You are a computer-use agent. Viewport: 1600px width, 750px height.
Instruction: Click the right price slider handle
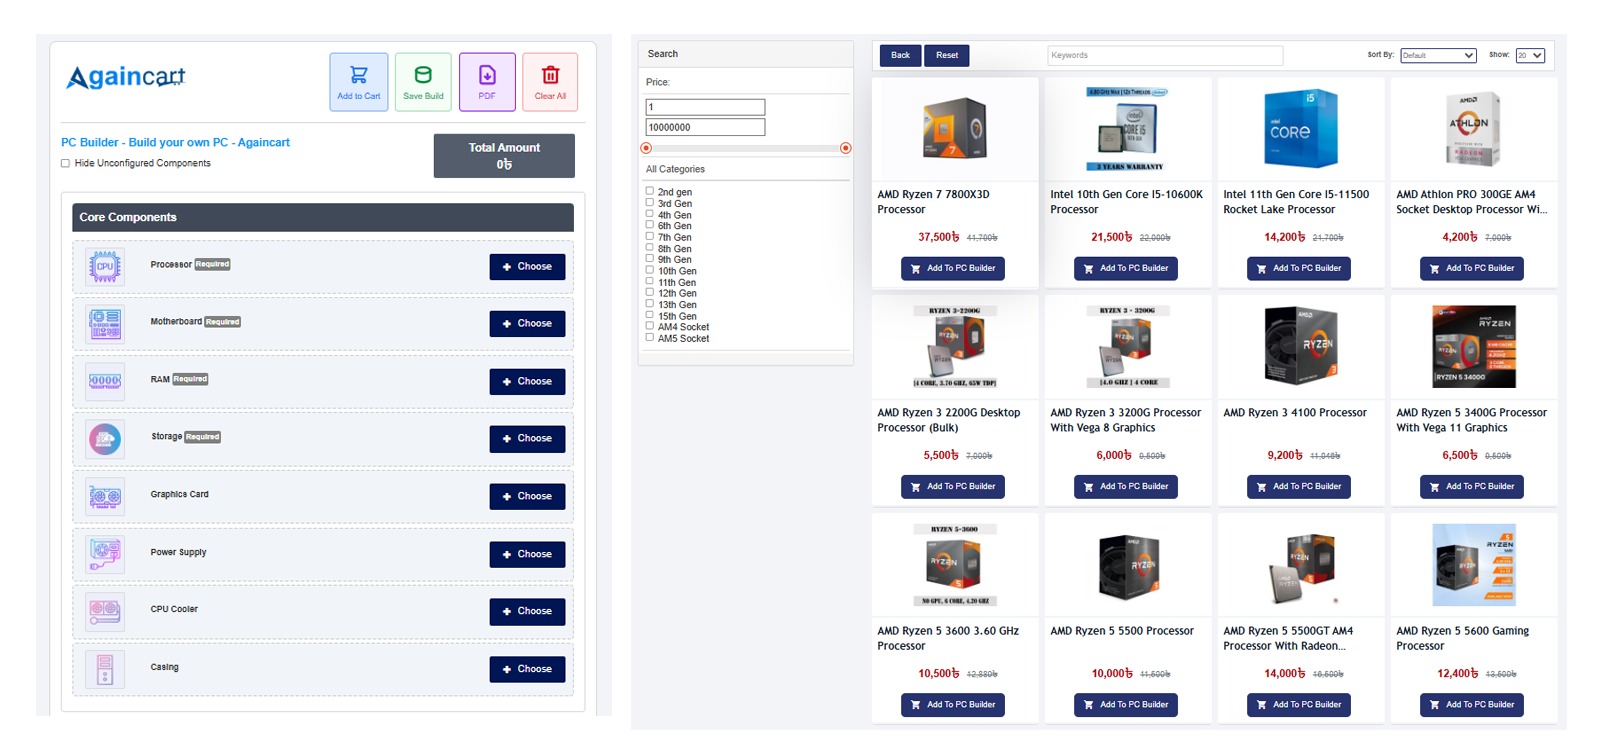click(x=846, y=148)
